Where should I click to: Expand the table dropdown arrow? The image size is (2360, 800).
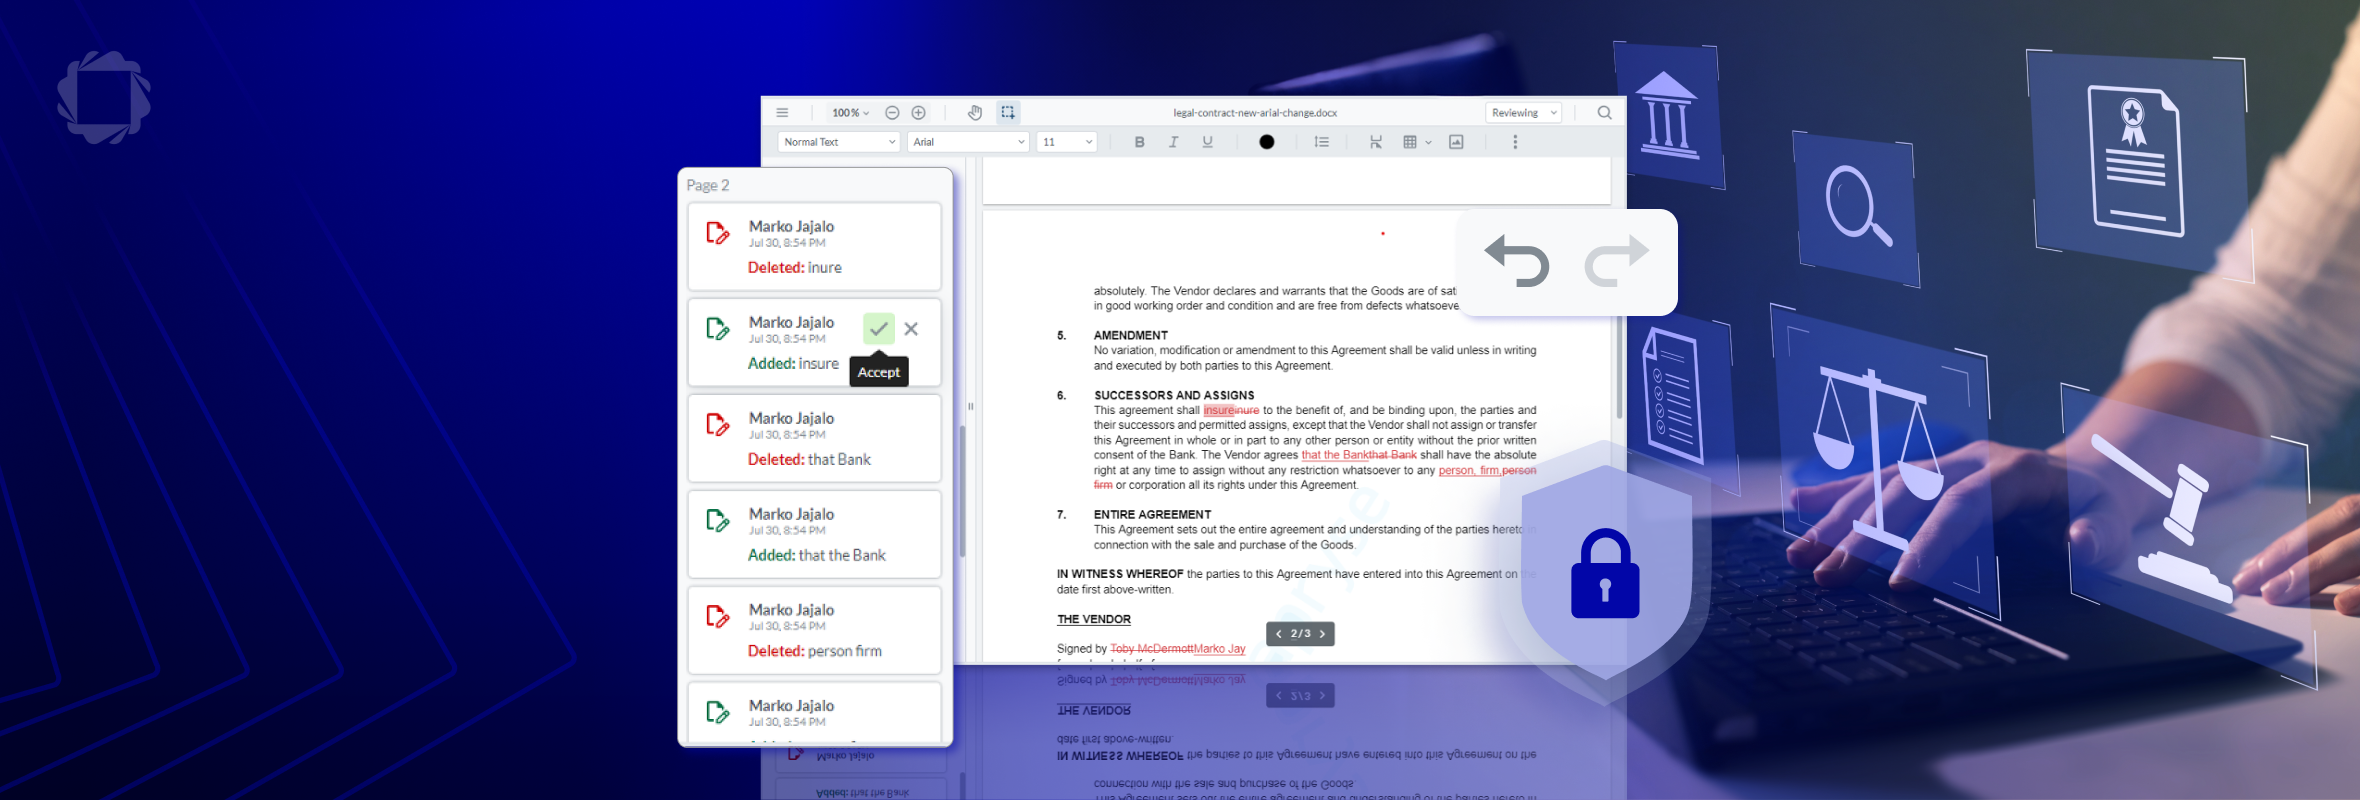point(1428,142)
